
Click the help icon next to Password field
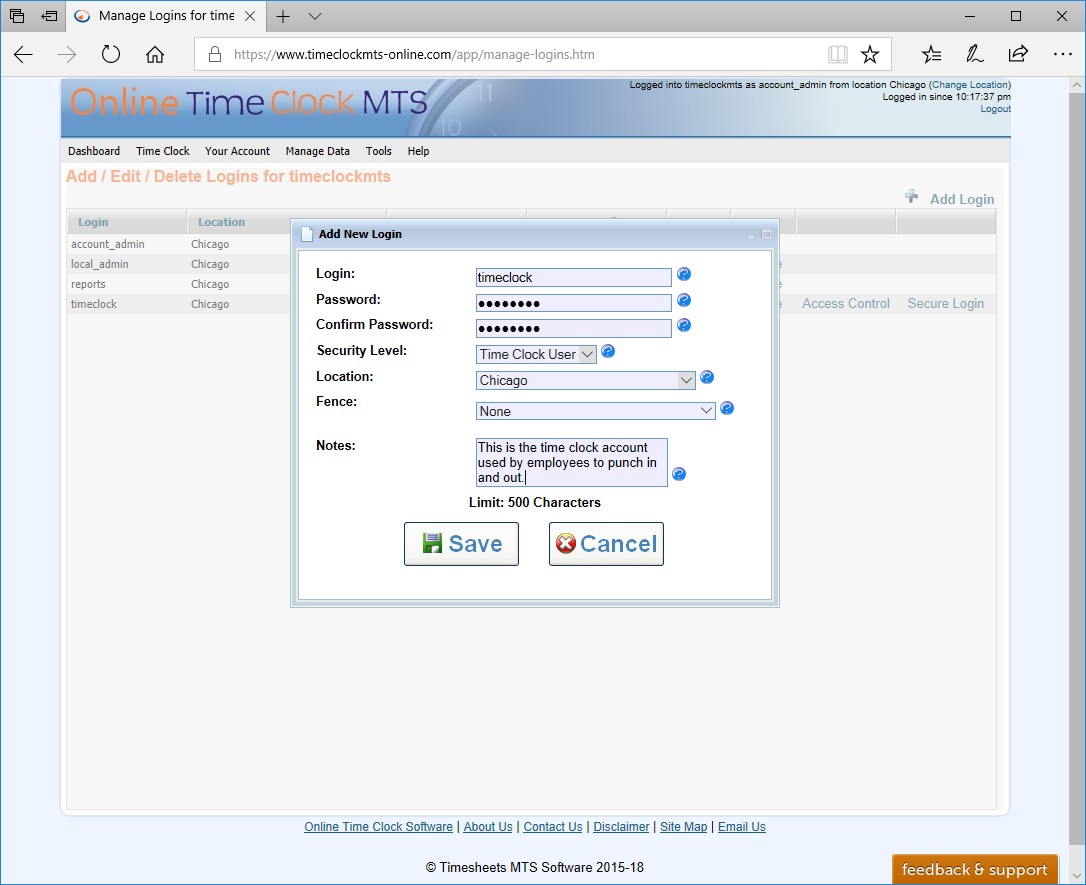[684, 300]
